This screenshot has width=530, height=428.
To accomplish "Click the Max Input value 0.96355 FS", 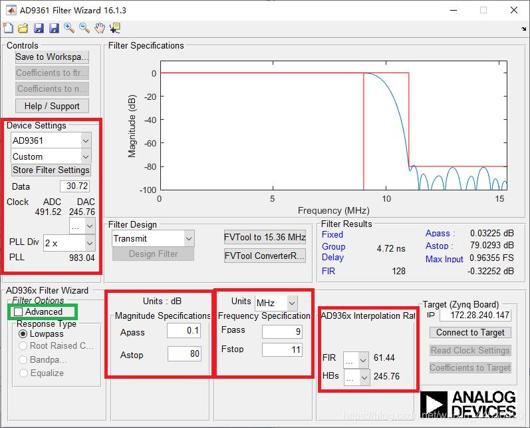I will (x=492, y=258).
